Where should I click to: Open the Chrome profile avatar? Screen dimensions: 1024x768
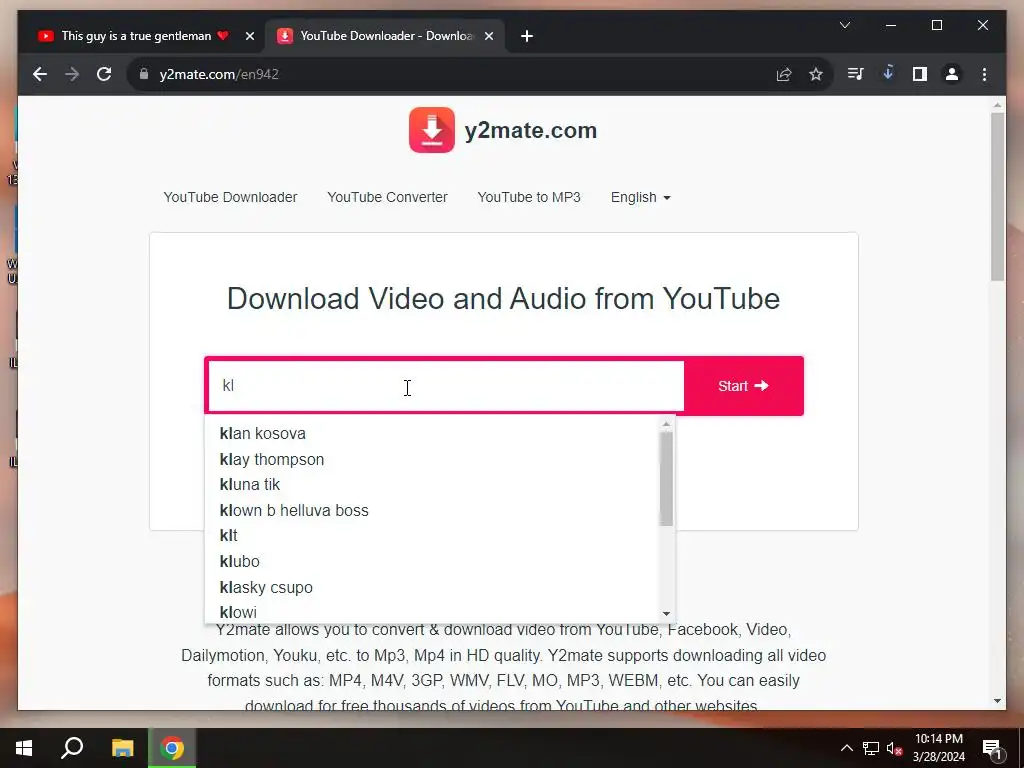[952, 74]
